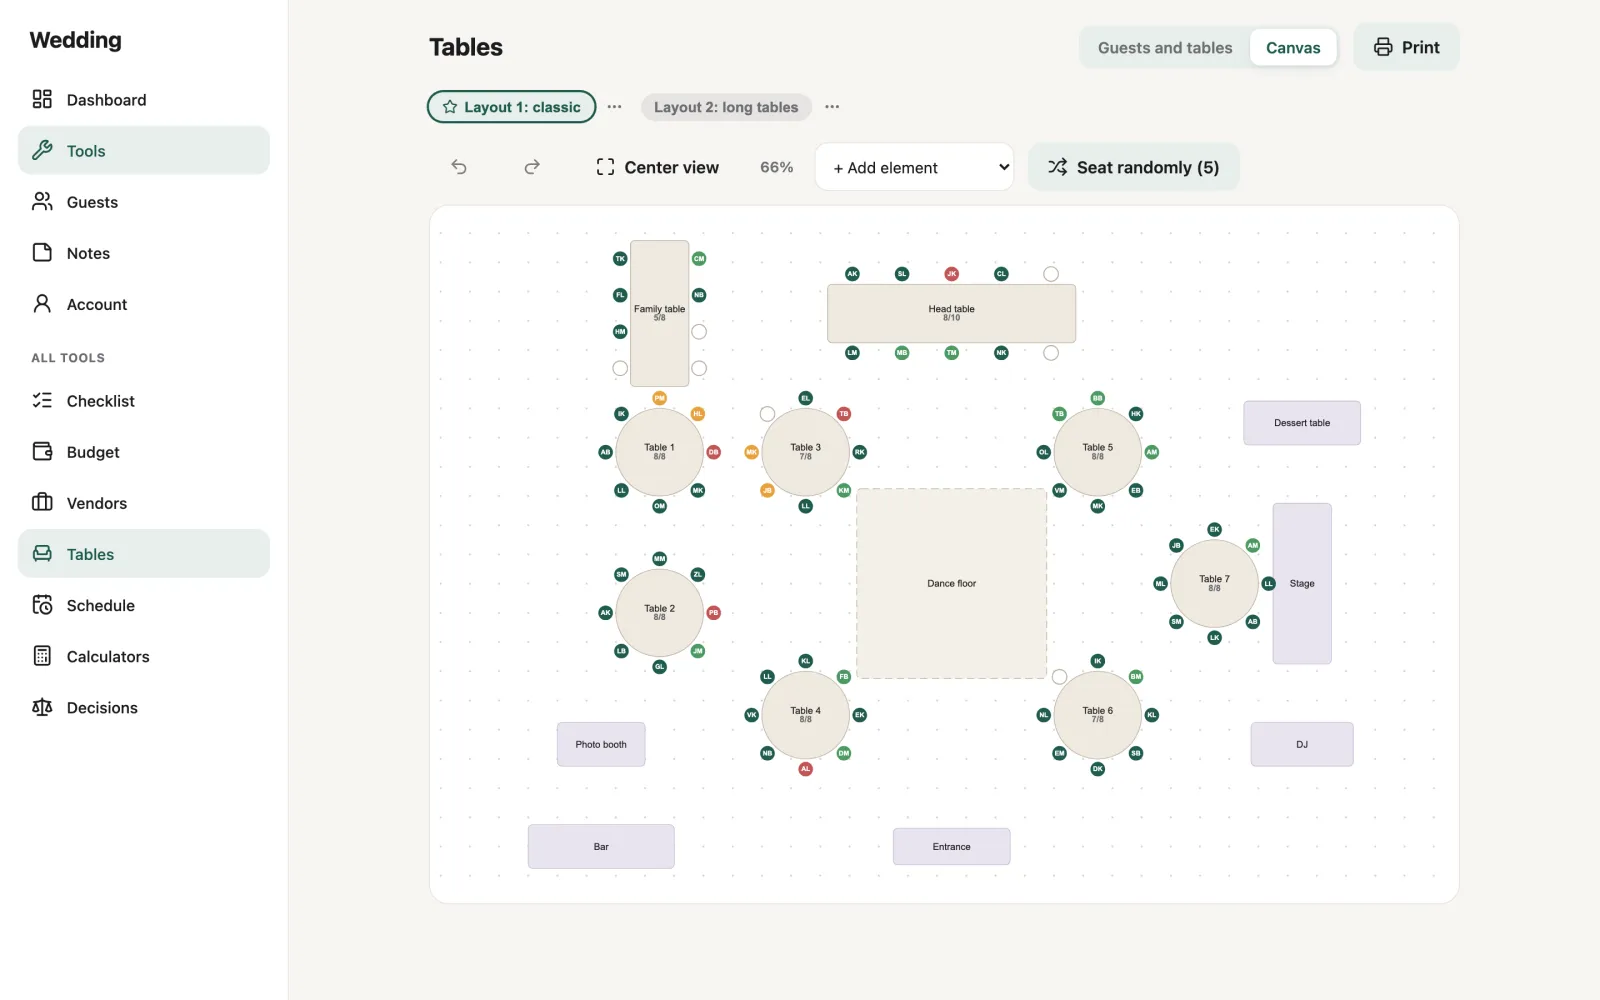The image size is (1600, 1000).
Task: Open the Decisions tool
Action: [x=144, y=707]
